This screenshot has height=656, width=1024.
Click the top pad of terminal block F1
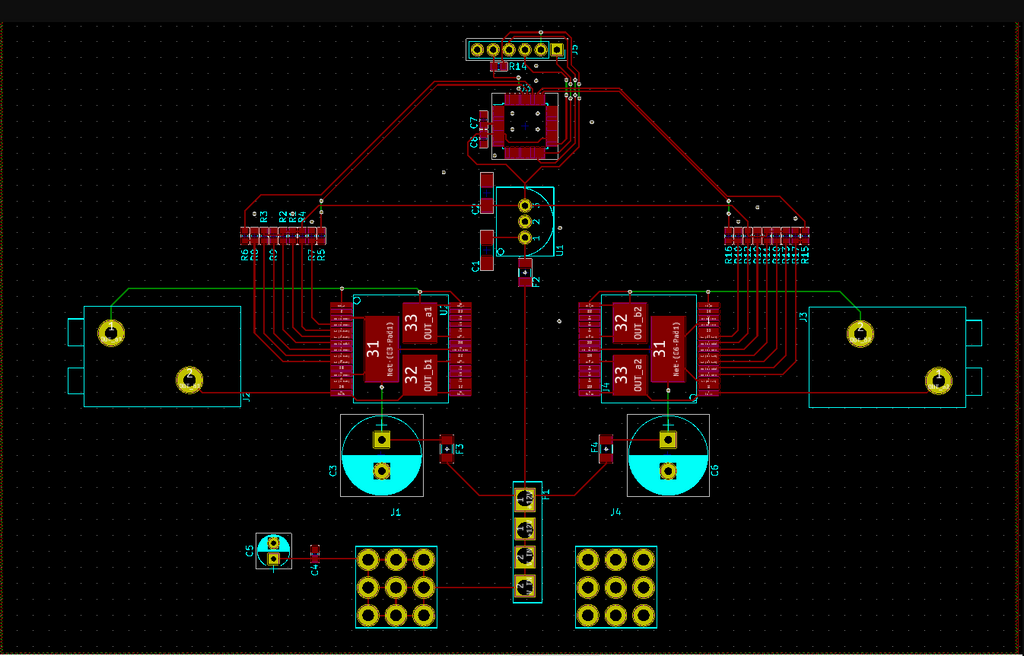[525, 499]
